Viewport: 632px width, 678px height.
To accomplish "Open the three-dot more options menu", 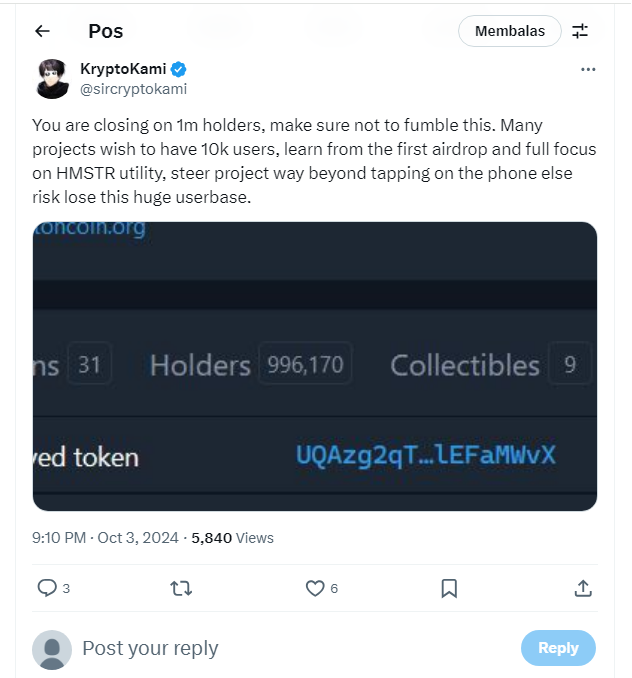I will pos(588,69).
